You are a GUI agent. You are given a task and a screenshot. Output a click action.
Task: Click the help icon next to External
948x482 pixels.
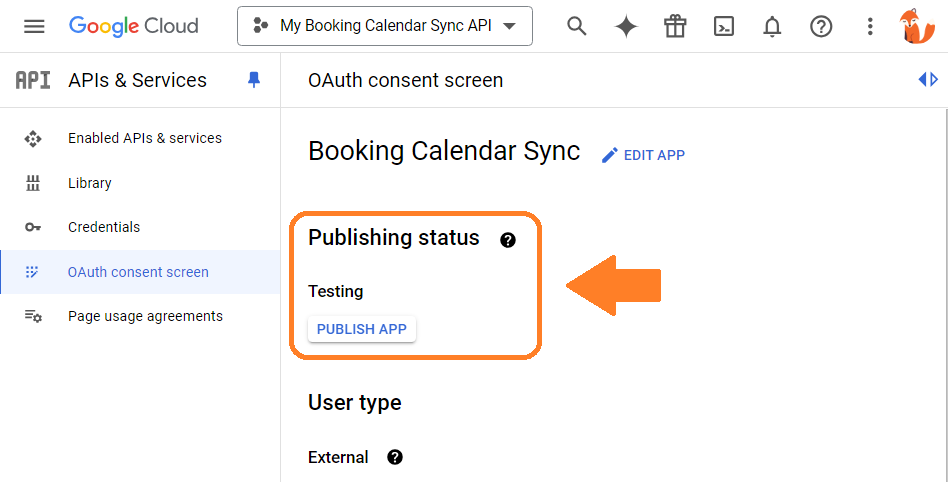click(395, 457)
